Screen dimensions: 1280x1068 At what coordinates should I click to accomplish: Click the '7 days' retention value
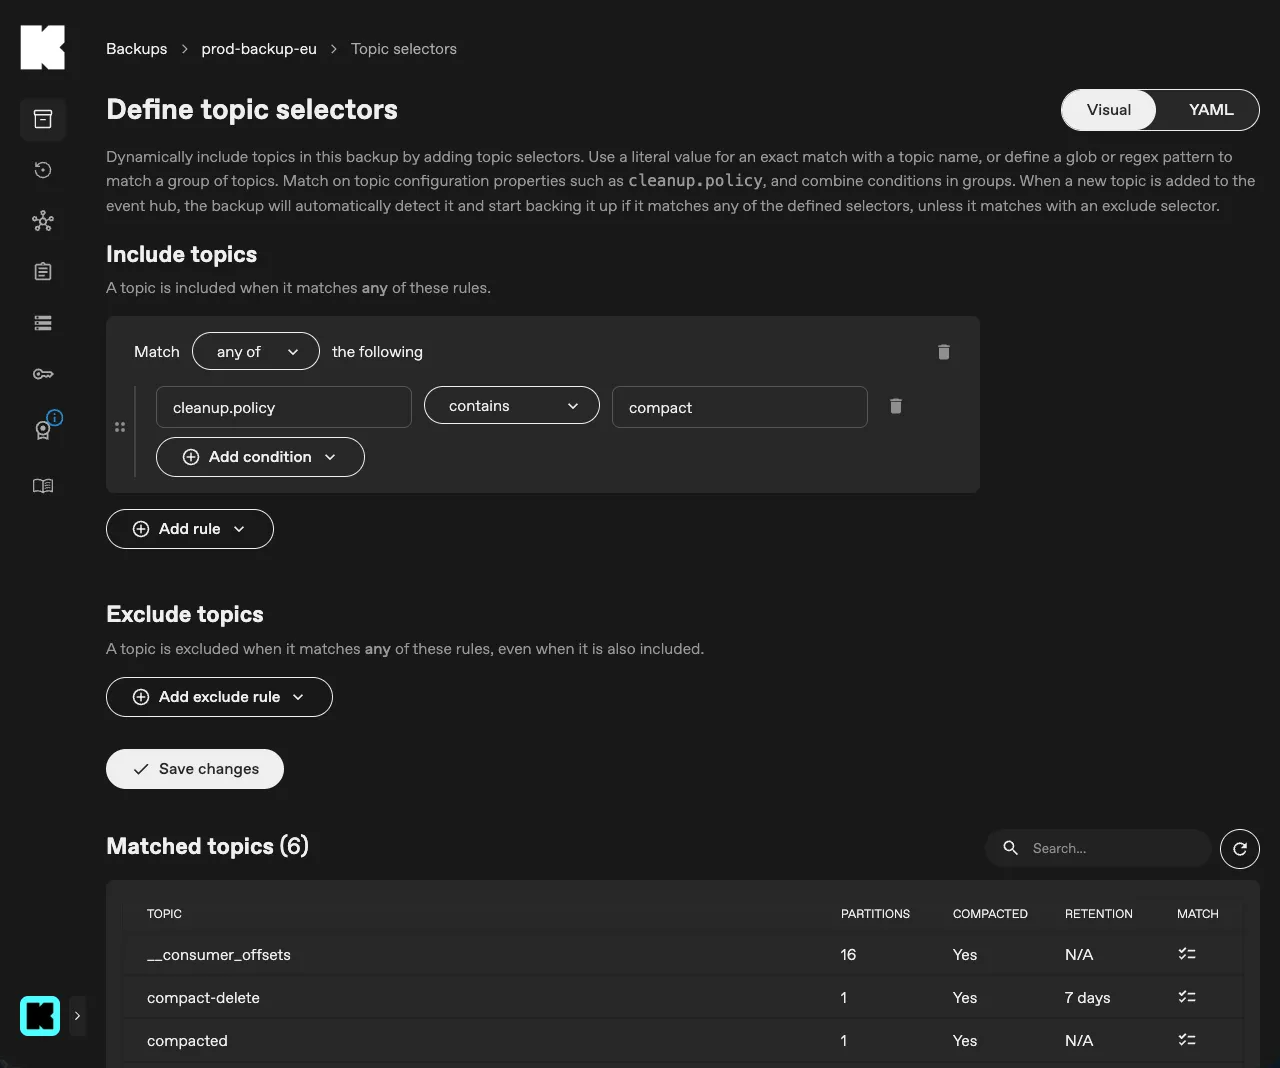click(1087, 998)
